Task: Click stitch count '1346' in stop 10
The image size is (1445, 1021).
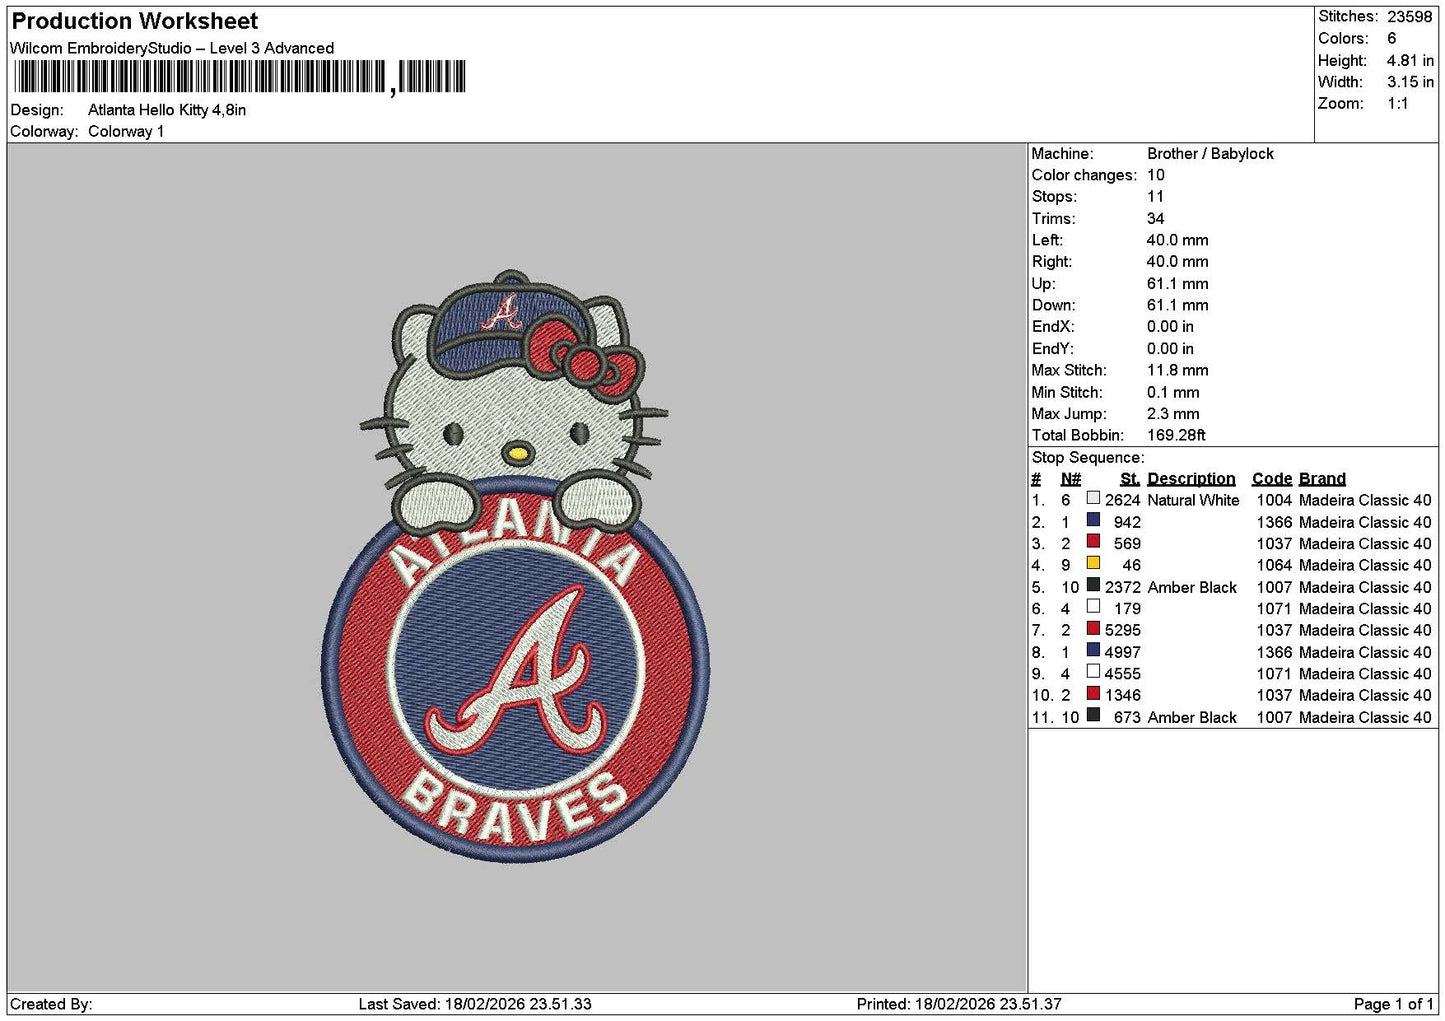Action: pos(1122,695)
